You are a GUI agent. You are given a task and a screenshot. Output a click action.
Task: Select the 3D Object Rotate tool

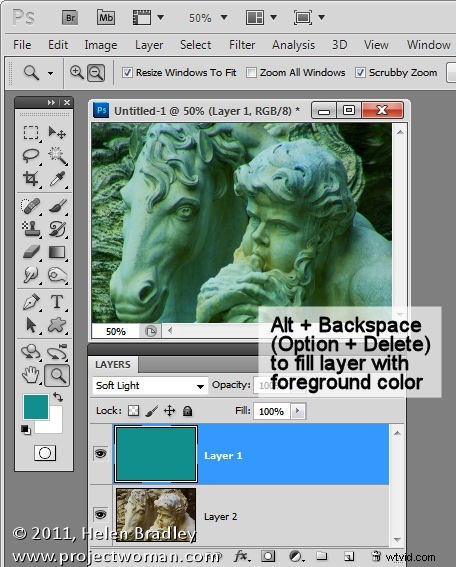pyautogui.click(x=31, y=352)
